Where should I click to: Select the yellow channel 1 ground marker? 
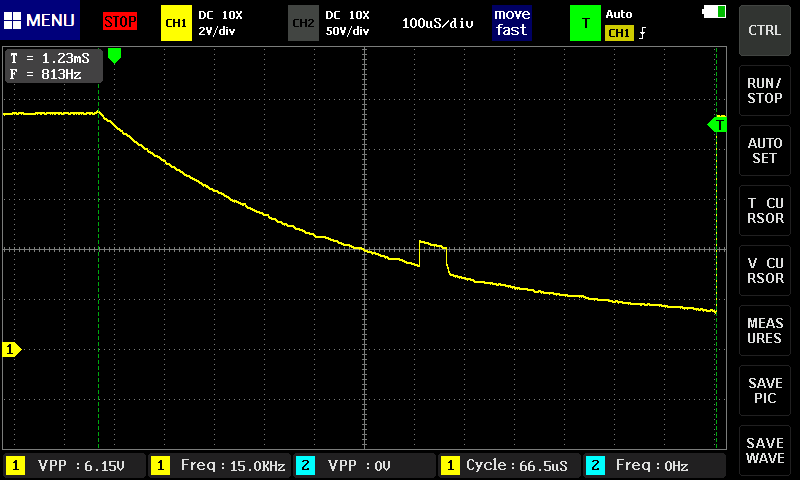point(11,349)
